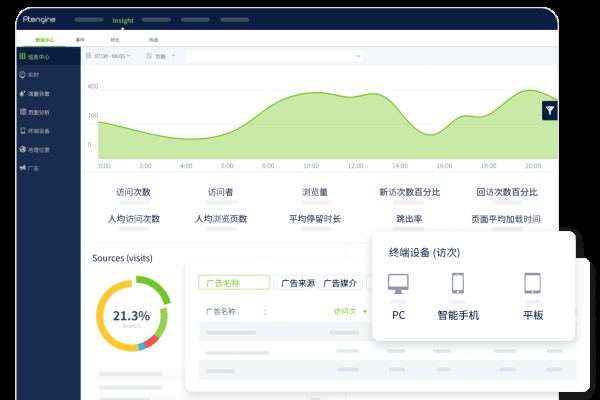Screen dimensions: 600x400
Task: Choose the 平板 tablet device icon
Action: tap(532, 284)
